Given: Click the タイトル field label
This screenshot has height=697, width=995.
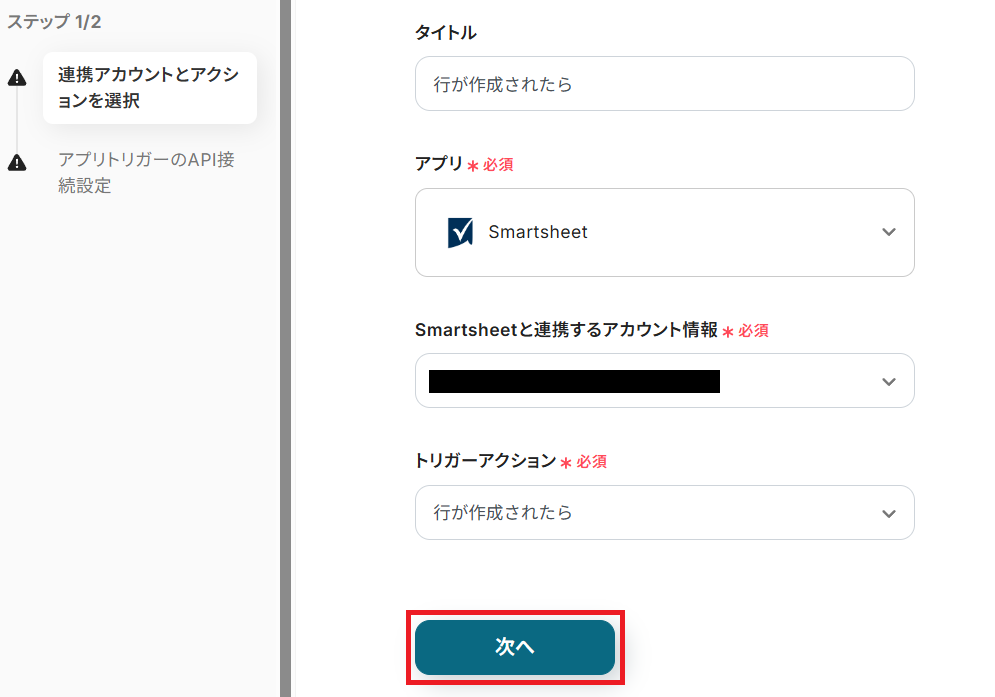Looking at the screenshot, I should pos(446,33).
